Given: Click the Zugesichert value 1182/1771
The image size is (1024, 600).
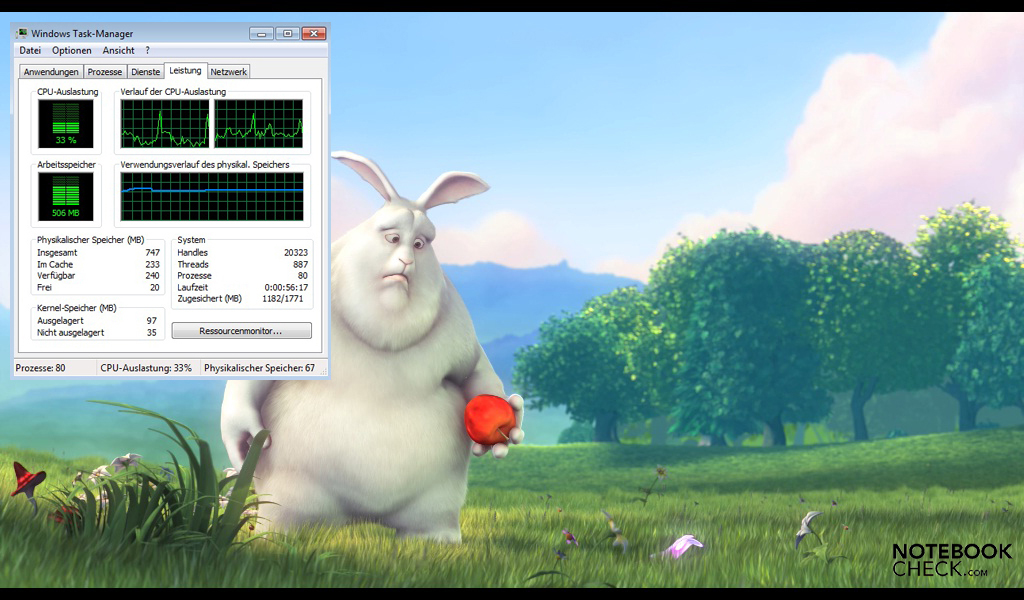Looking at the screenshot, I should pyautogui.click(x=283, y=298).
